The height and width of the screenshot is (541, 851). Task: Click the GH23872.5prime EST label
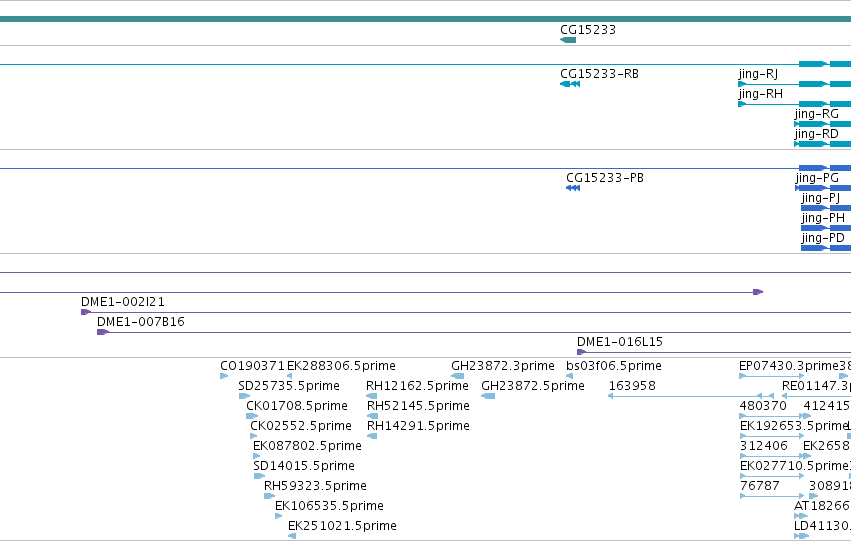[x=533, y=386]
